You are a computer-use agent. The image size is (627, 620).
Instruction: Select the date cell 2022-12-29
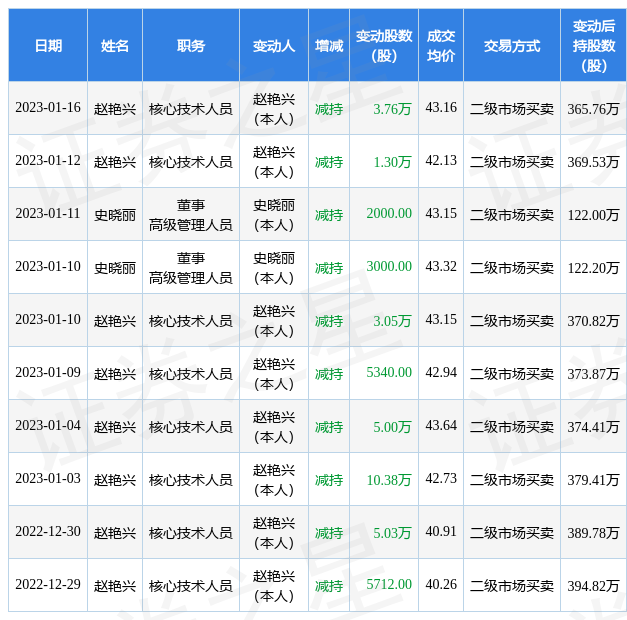(x=48, y=585)
